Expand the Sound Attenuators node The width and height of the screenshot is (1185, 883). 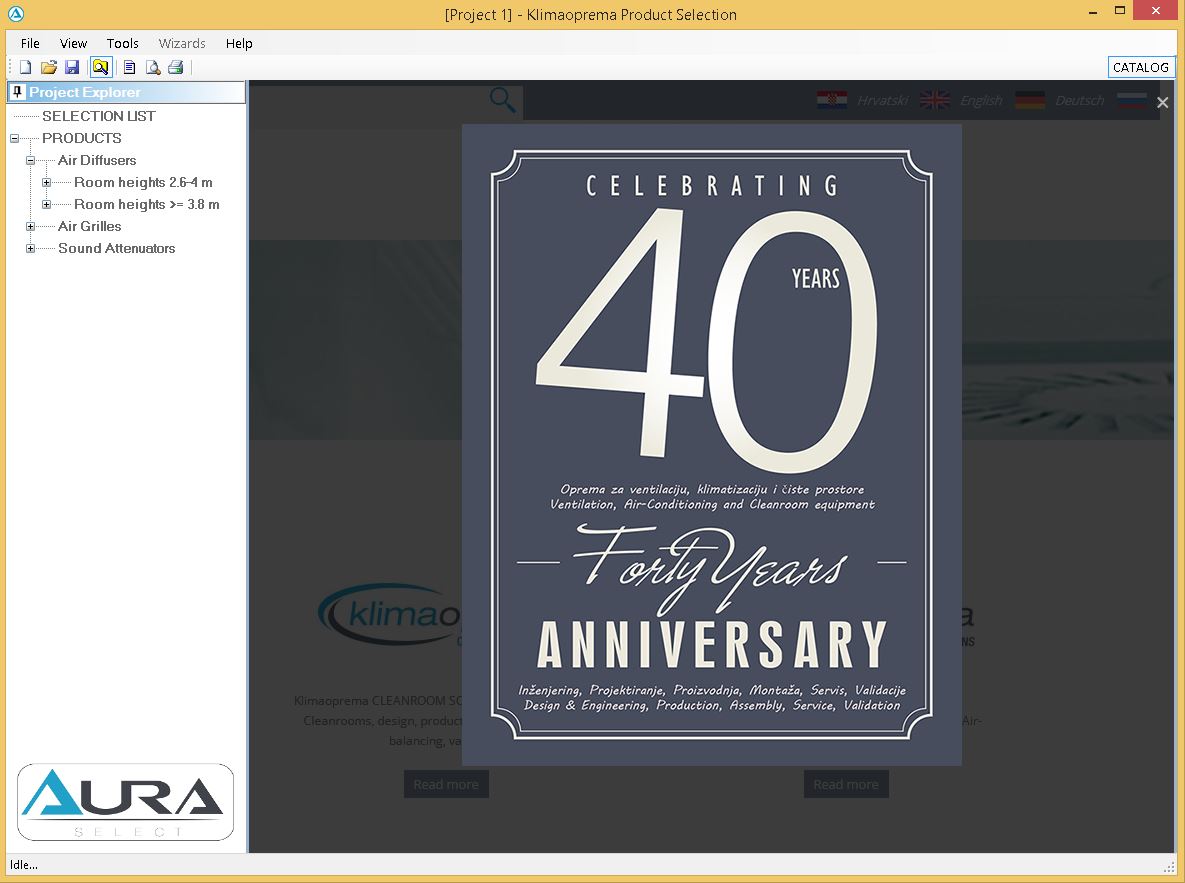(x=31, y=249)
